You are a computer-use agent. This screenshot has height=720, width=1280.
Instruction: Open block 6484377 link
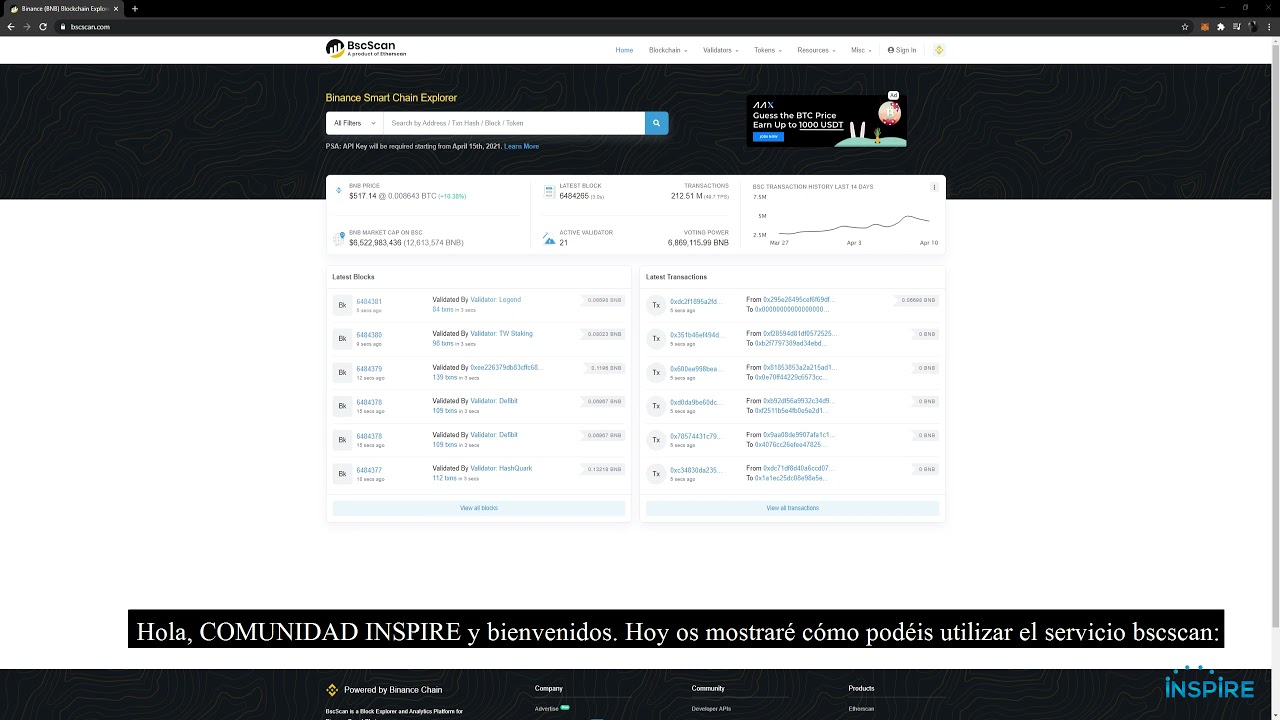click(x=369, y=470)
